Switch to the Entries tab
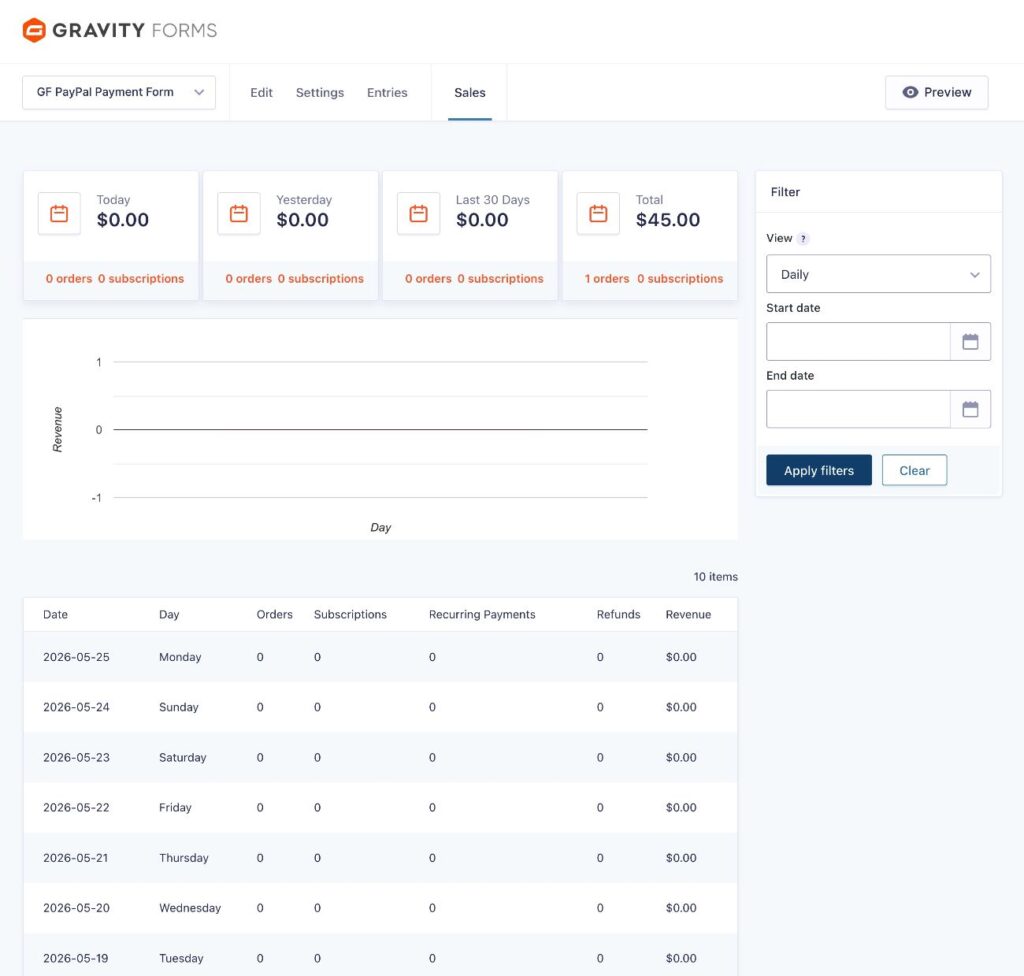 387,93
